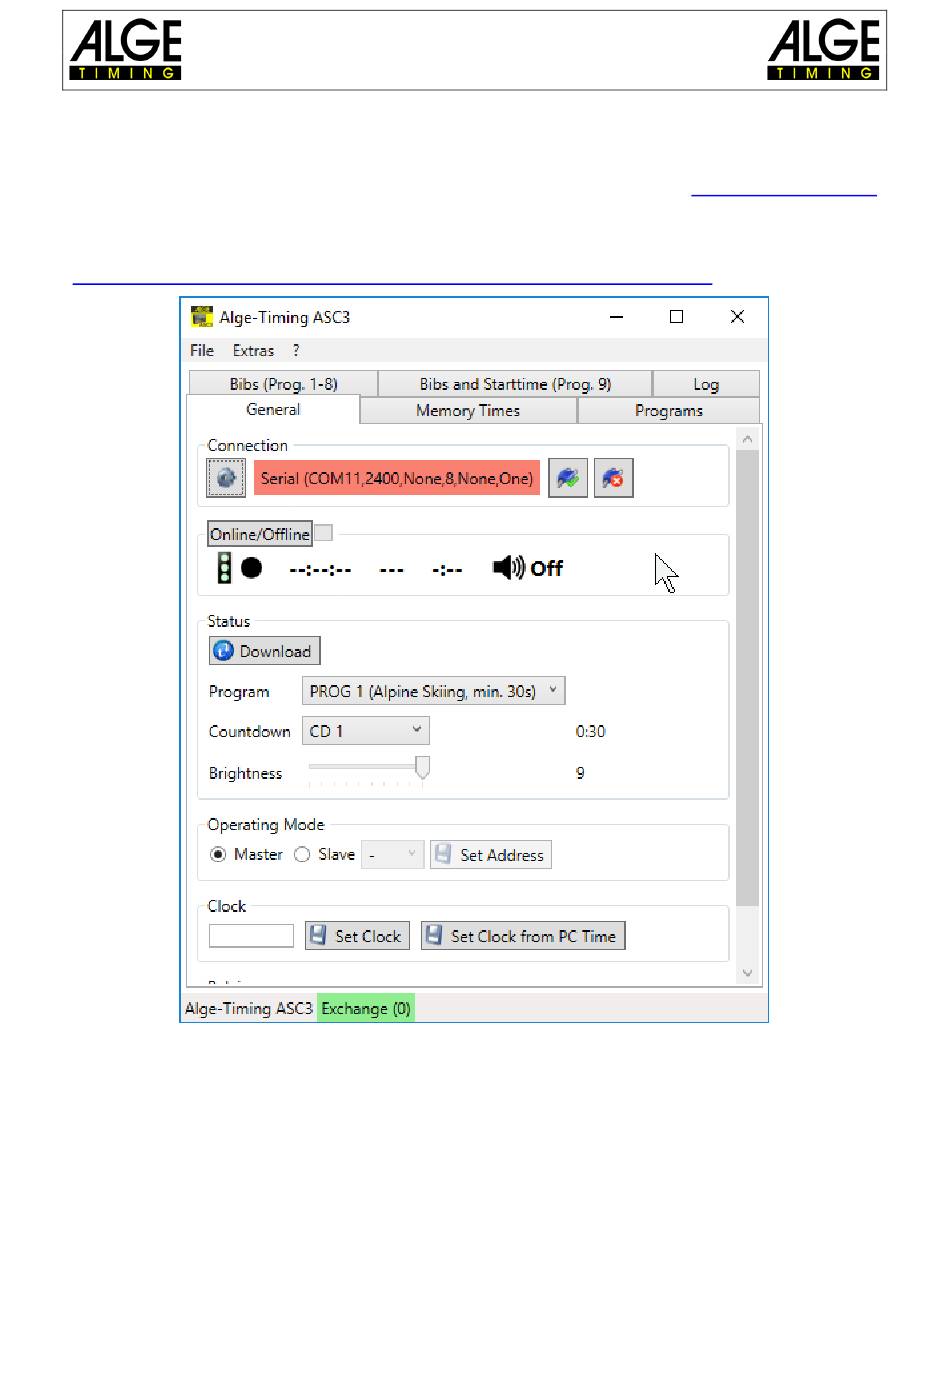Open the Countdown CD 1 dropdown

366,731
